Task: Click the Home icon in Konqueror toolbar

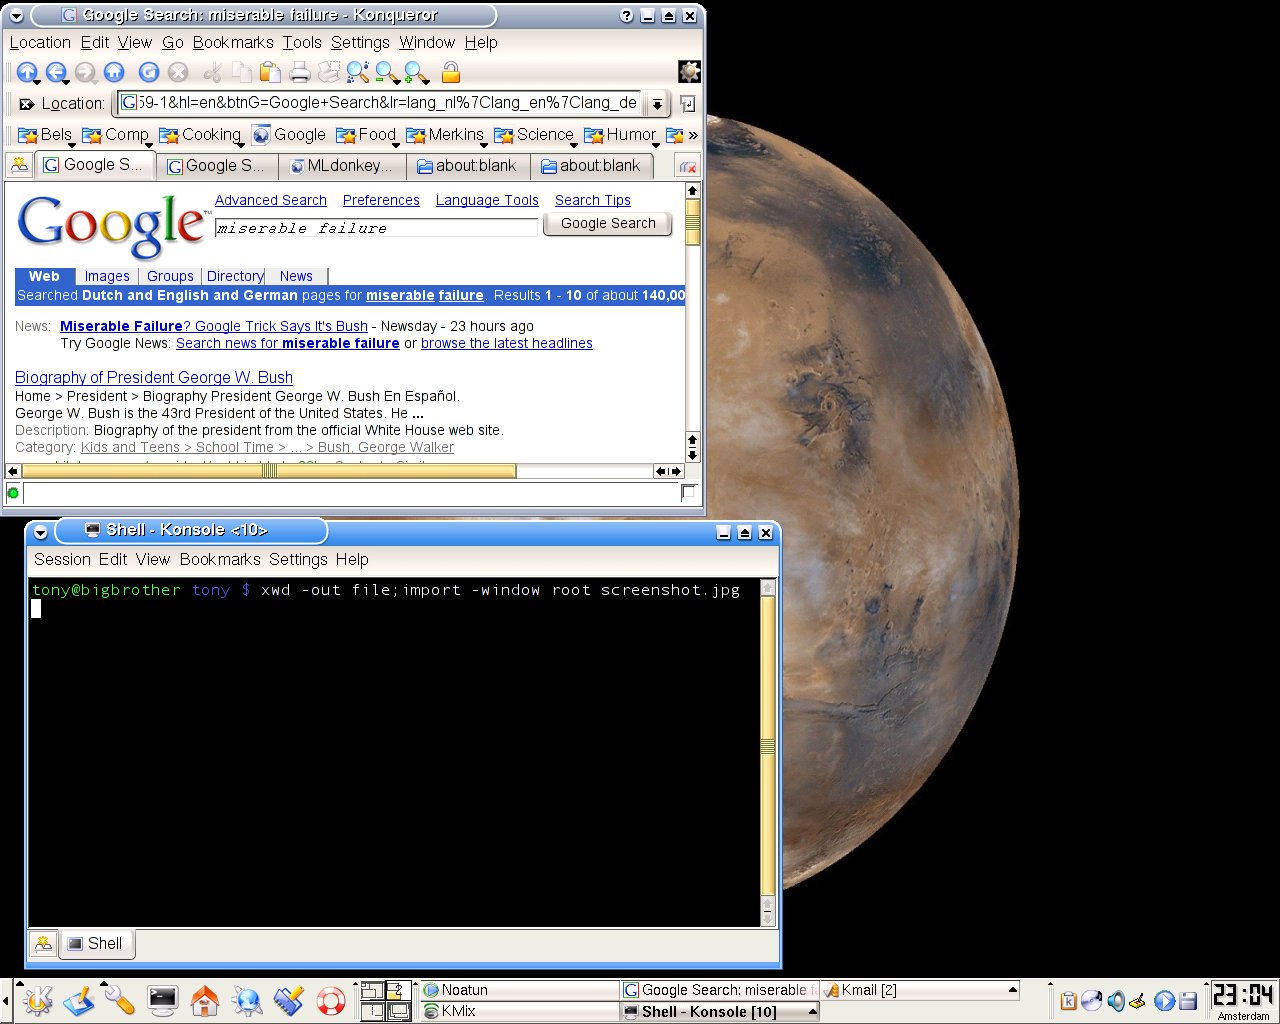Action: click(x=114, y=72)
